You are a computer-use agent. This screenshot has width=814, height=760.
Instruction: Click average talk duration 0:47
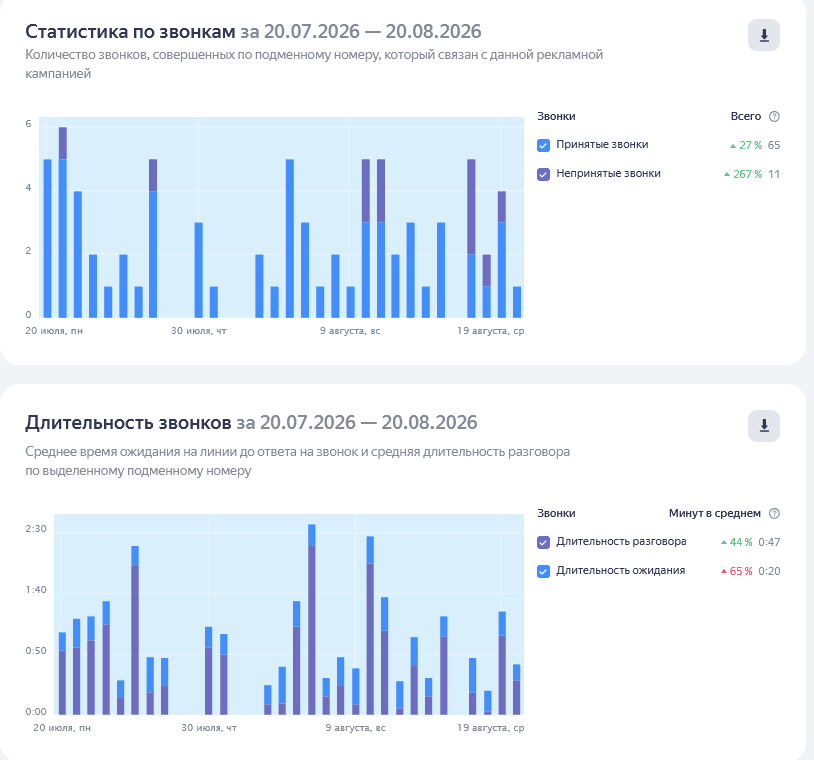769,542
